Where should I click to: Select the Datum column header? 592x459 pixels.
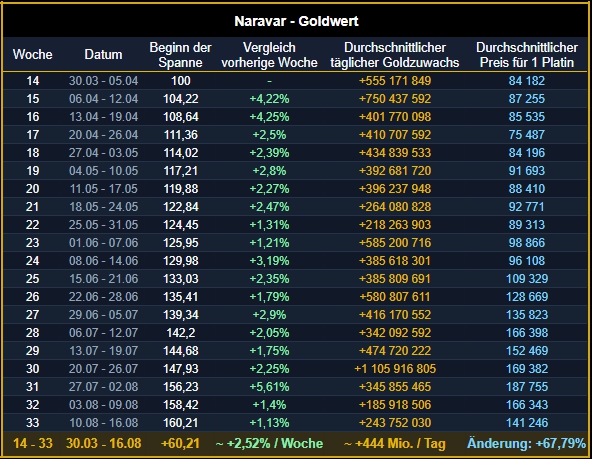point(103,54)
